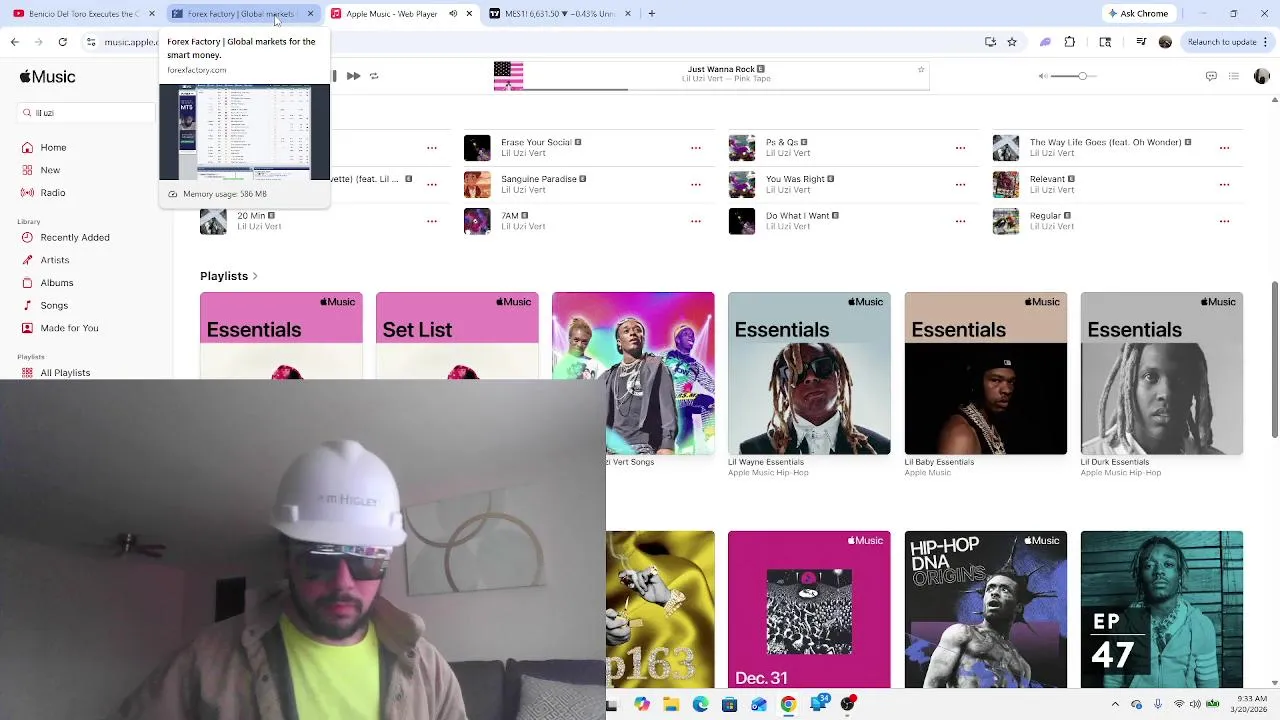Open New in the sidebar
Image resolution: width=1280 pixels, height=720 pixels.
[50, 170]
